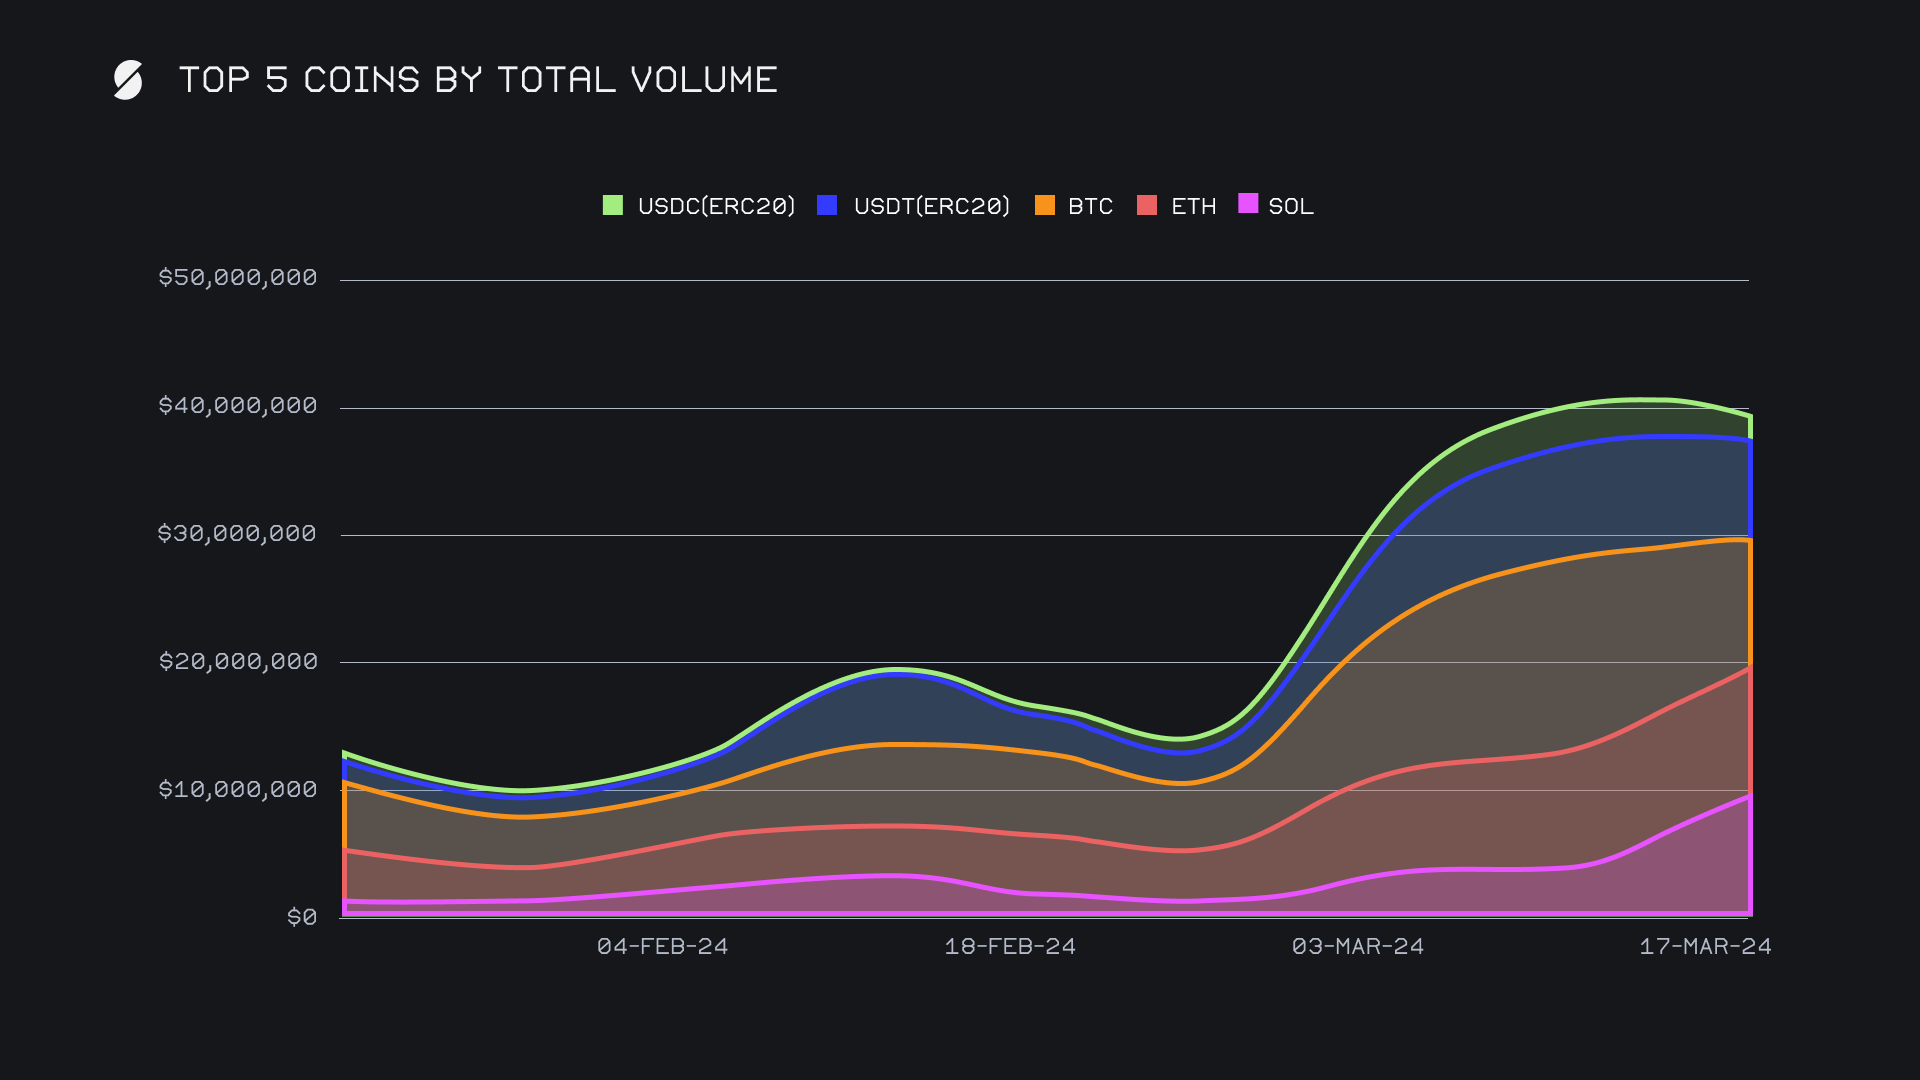Click the USDC(ERC20) green legend swatch

[x=612, y=205]
